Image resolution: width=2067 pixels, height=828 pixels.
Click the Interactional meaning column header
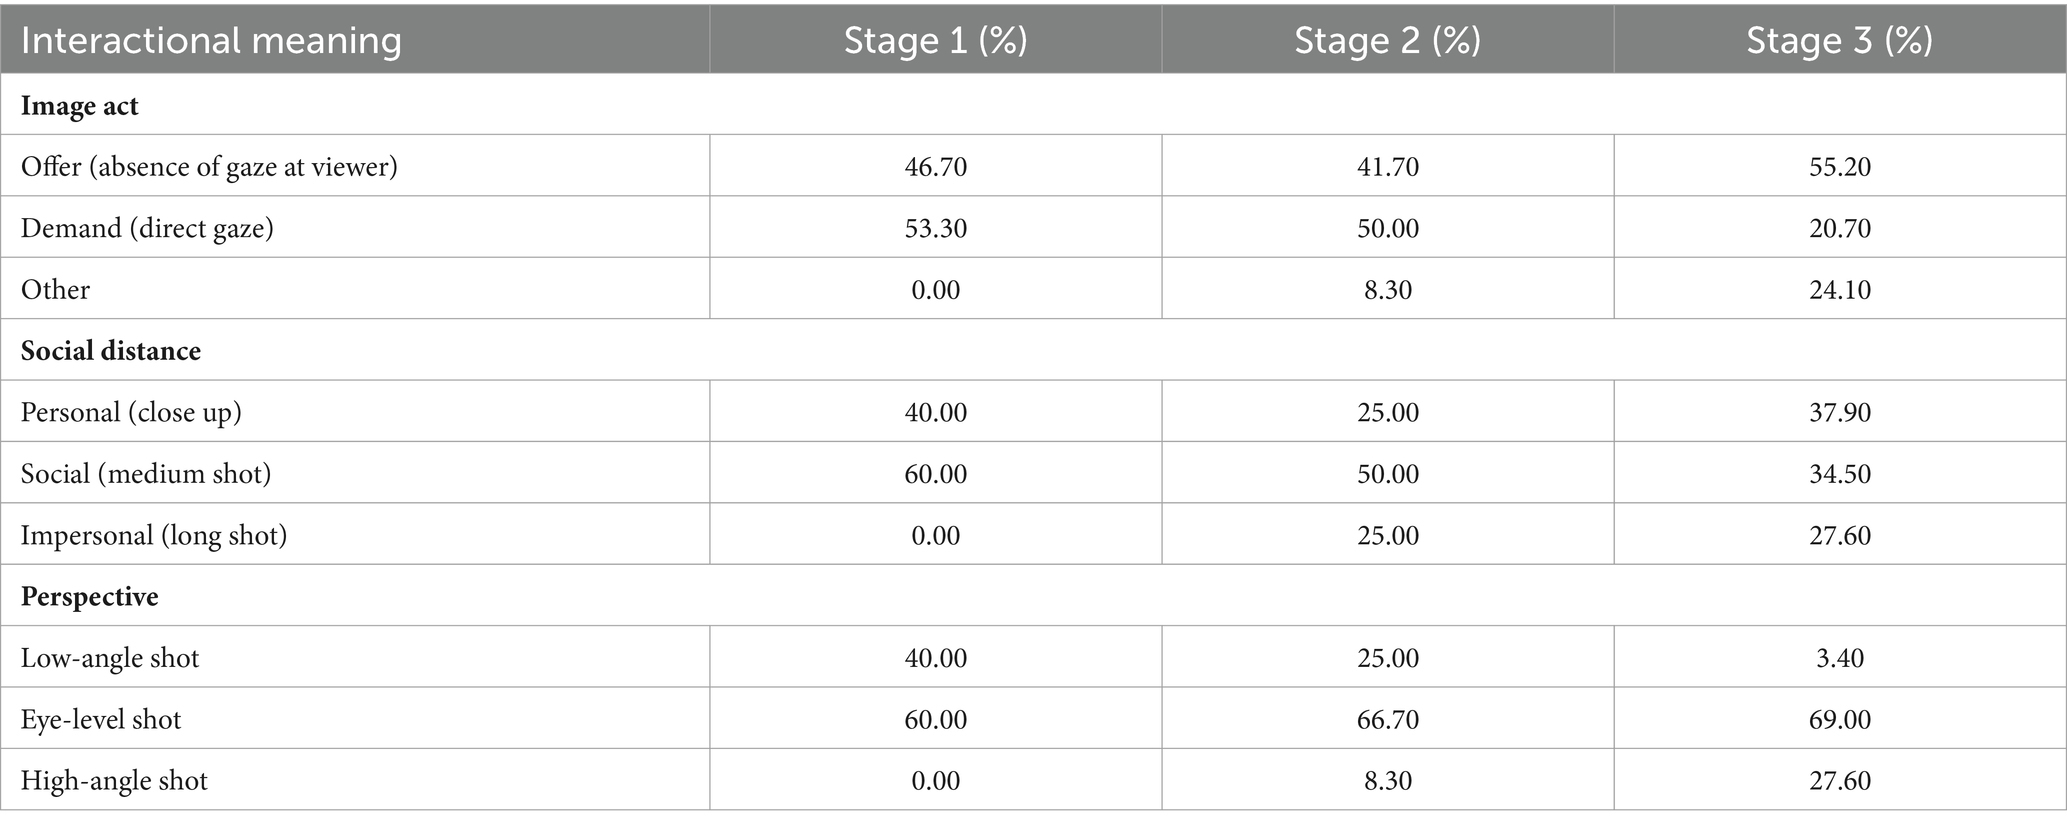211,41
